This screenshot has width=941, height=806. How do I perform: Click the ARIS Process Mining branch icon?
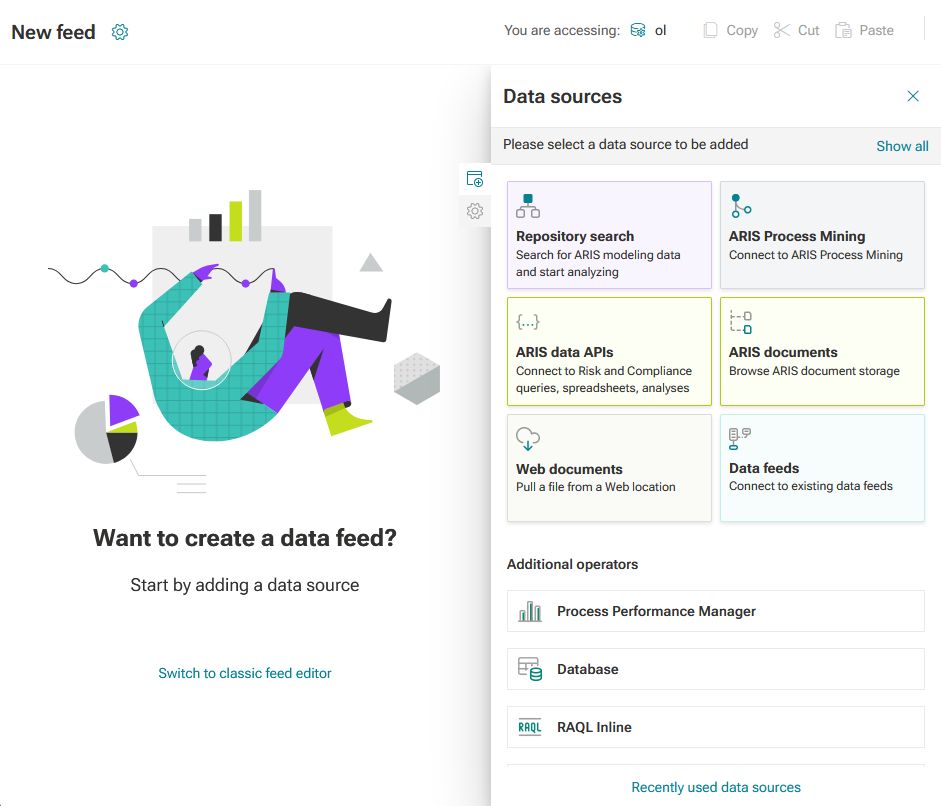coord(741,206)
